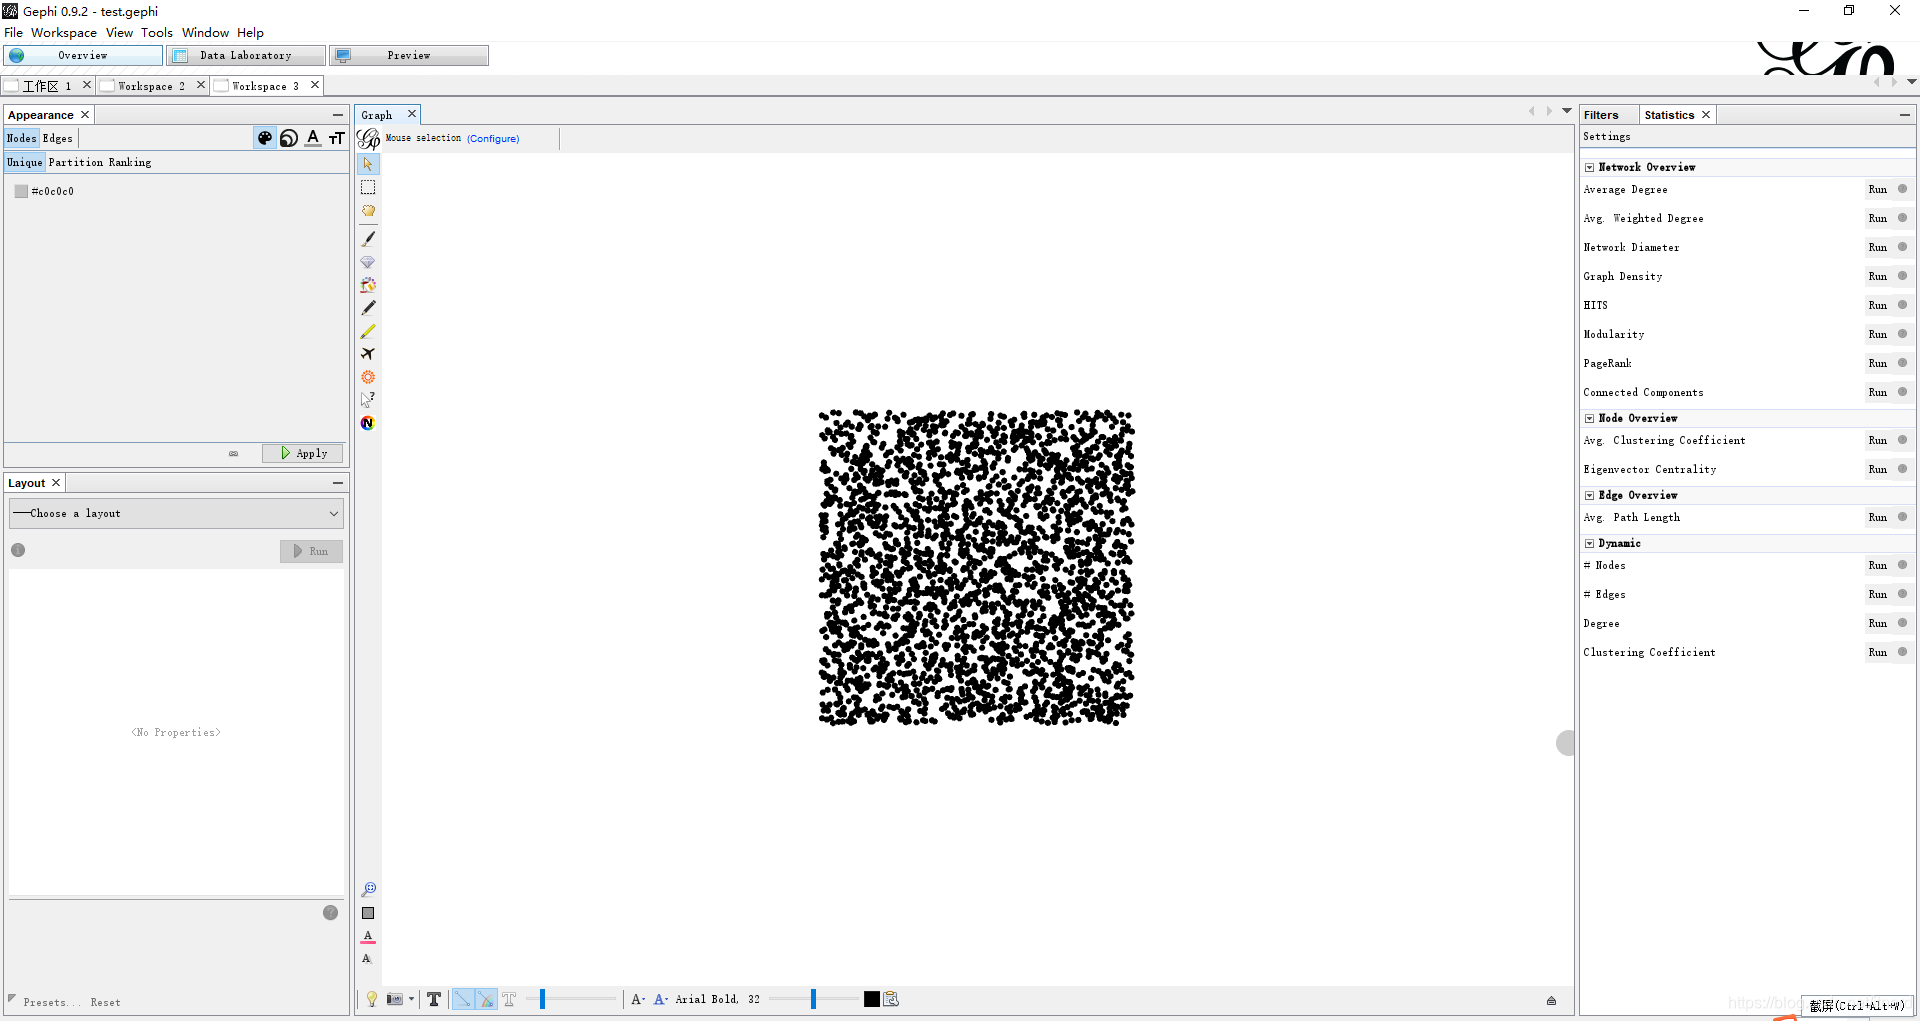
Task: Select the Partition tab in Appearance
Action: 76,162
